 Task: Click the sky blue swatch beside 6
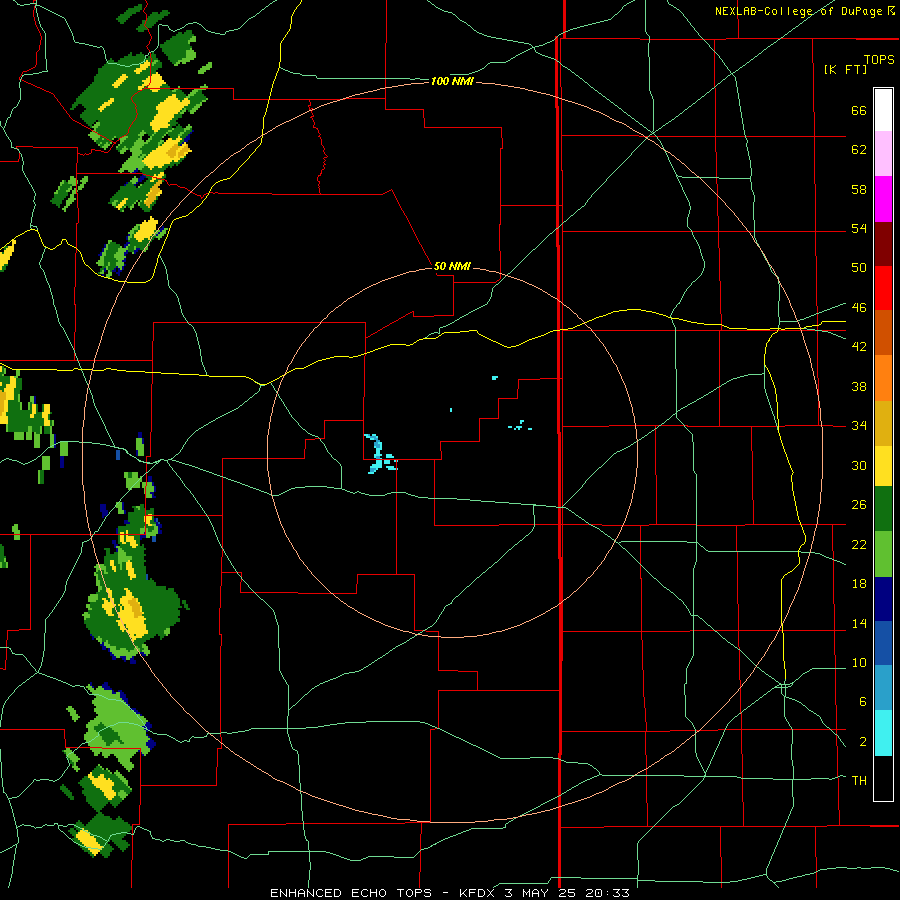click(x=883, y=687)
